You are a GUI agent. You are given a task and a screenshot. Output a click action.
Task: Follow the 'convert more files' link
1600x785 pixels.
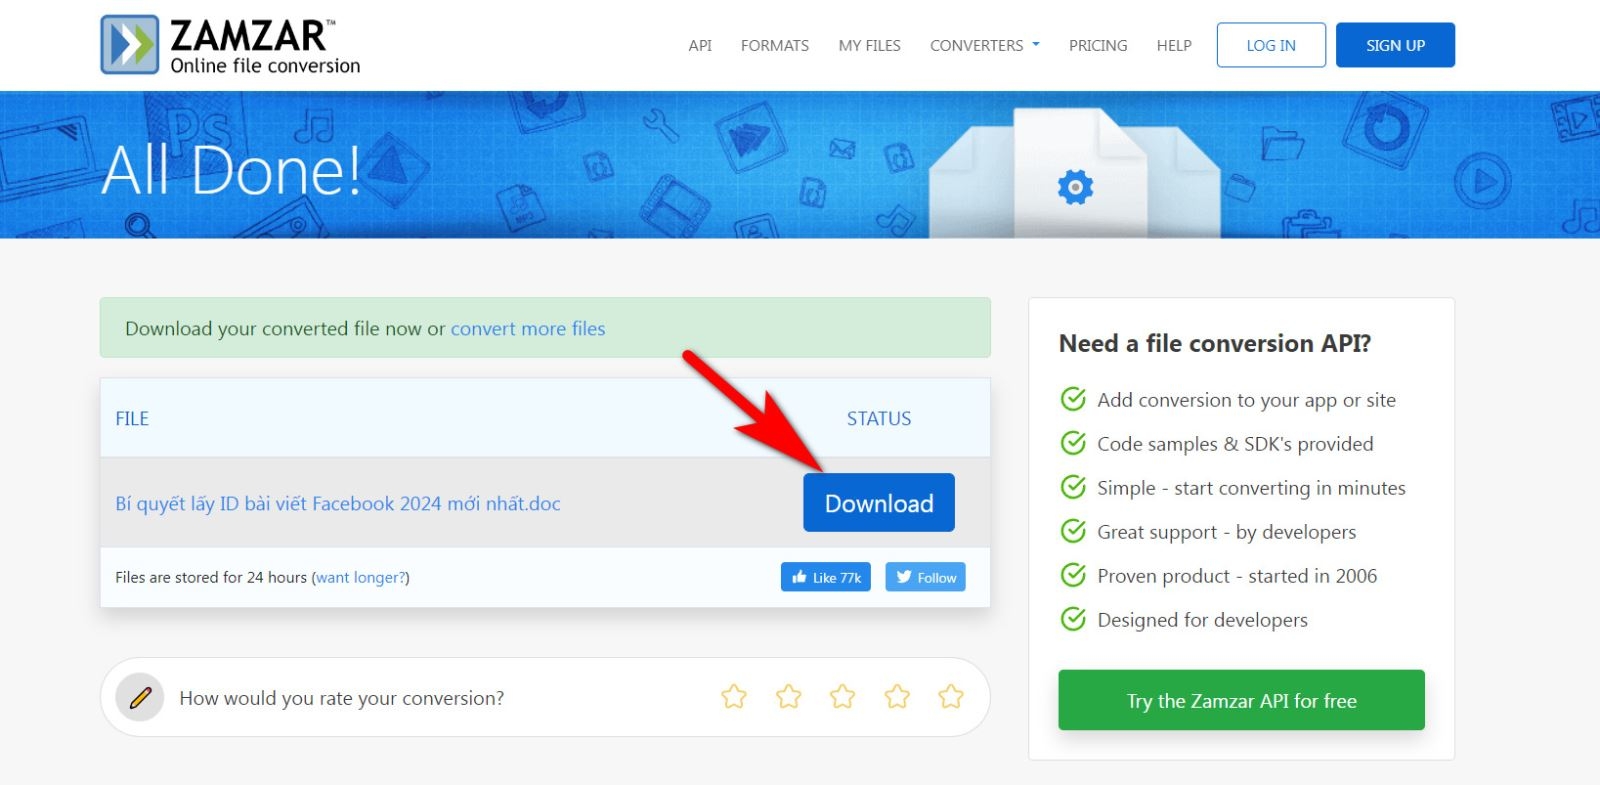point(528,328)
